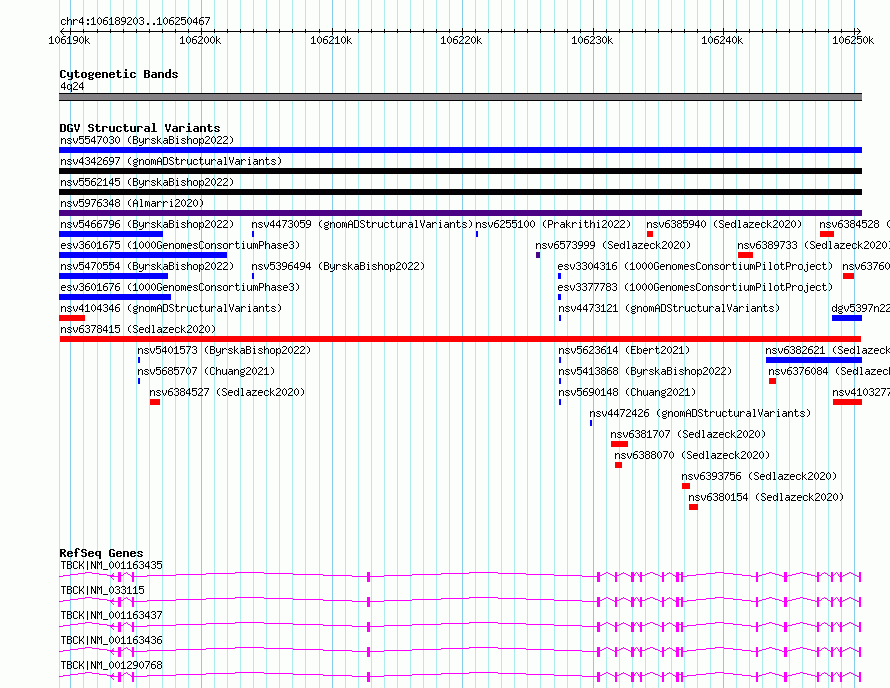Open nsv6376084 variant label

point(829,371)
